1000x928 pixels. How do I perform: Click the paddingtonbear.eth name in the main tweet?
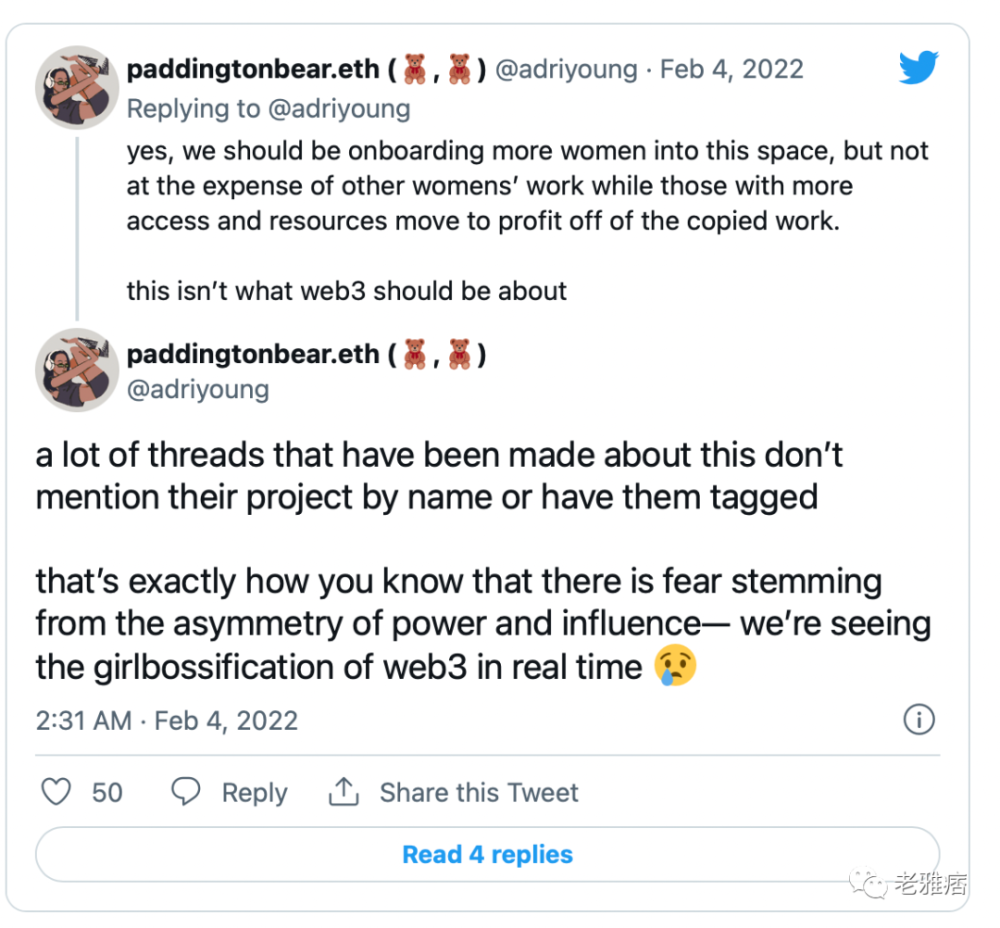[x=253, y=354]
